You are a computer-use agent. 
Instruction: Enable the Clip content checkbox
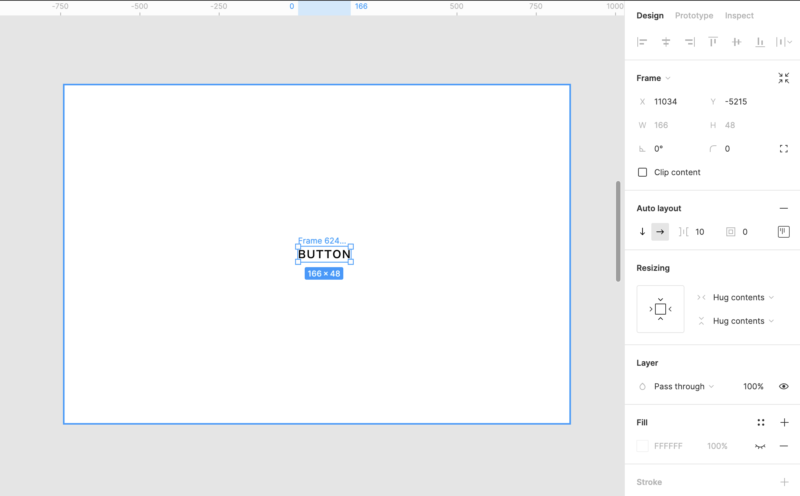(643, 172)
